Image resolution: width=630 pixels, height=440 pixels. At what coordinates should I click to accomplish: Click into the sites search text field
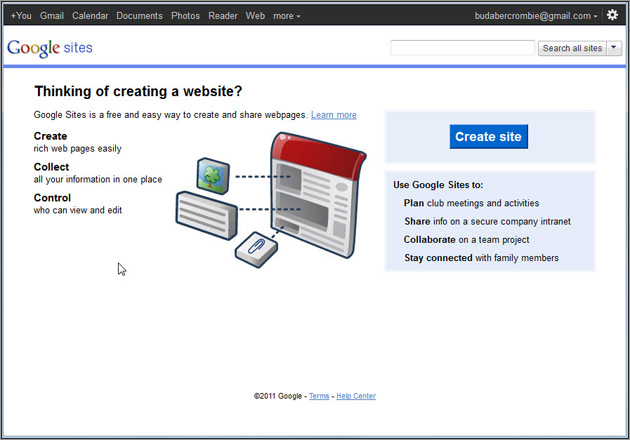[462, 48]
